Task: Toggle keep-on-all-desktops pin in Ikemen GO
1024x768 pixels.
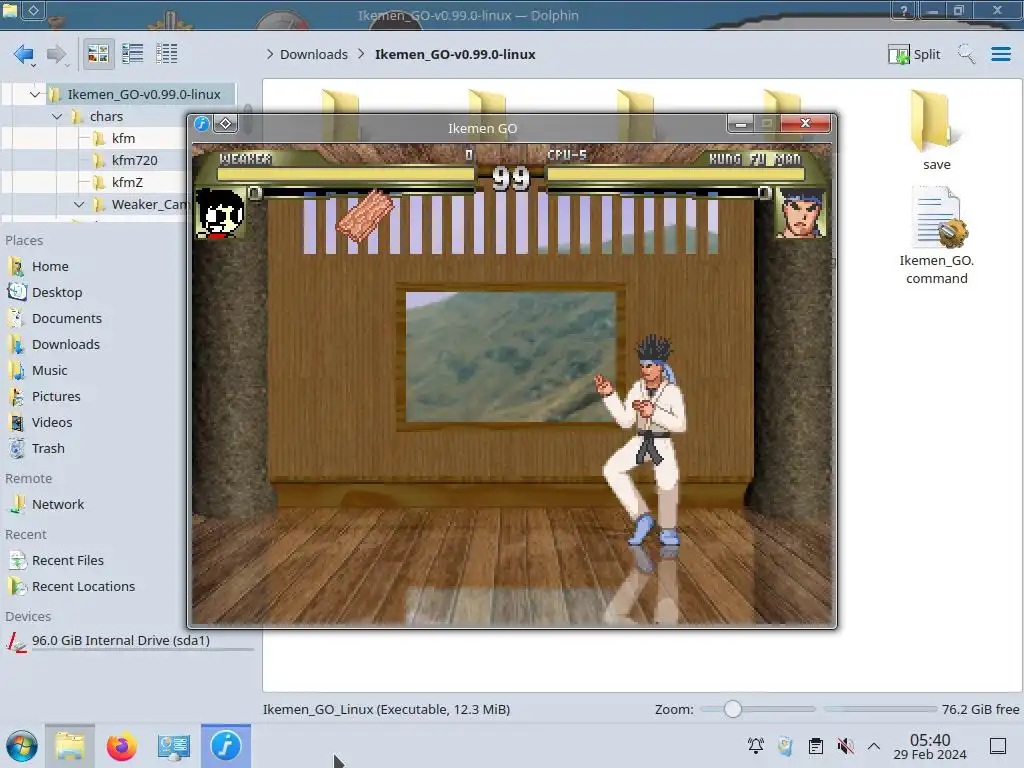Action: coord(225,123)
